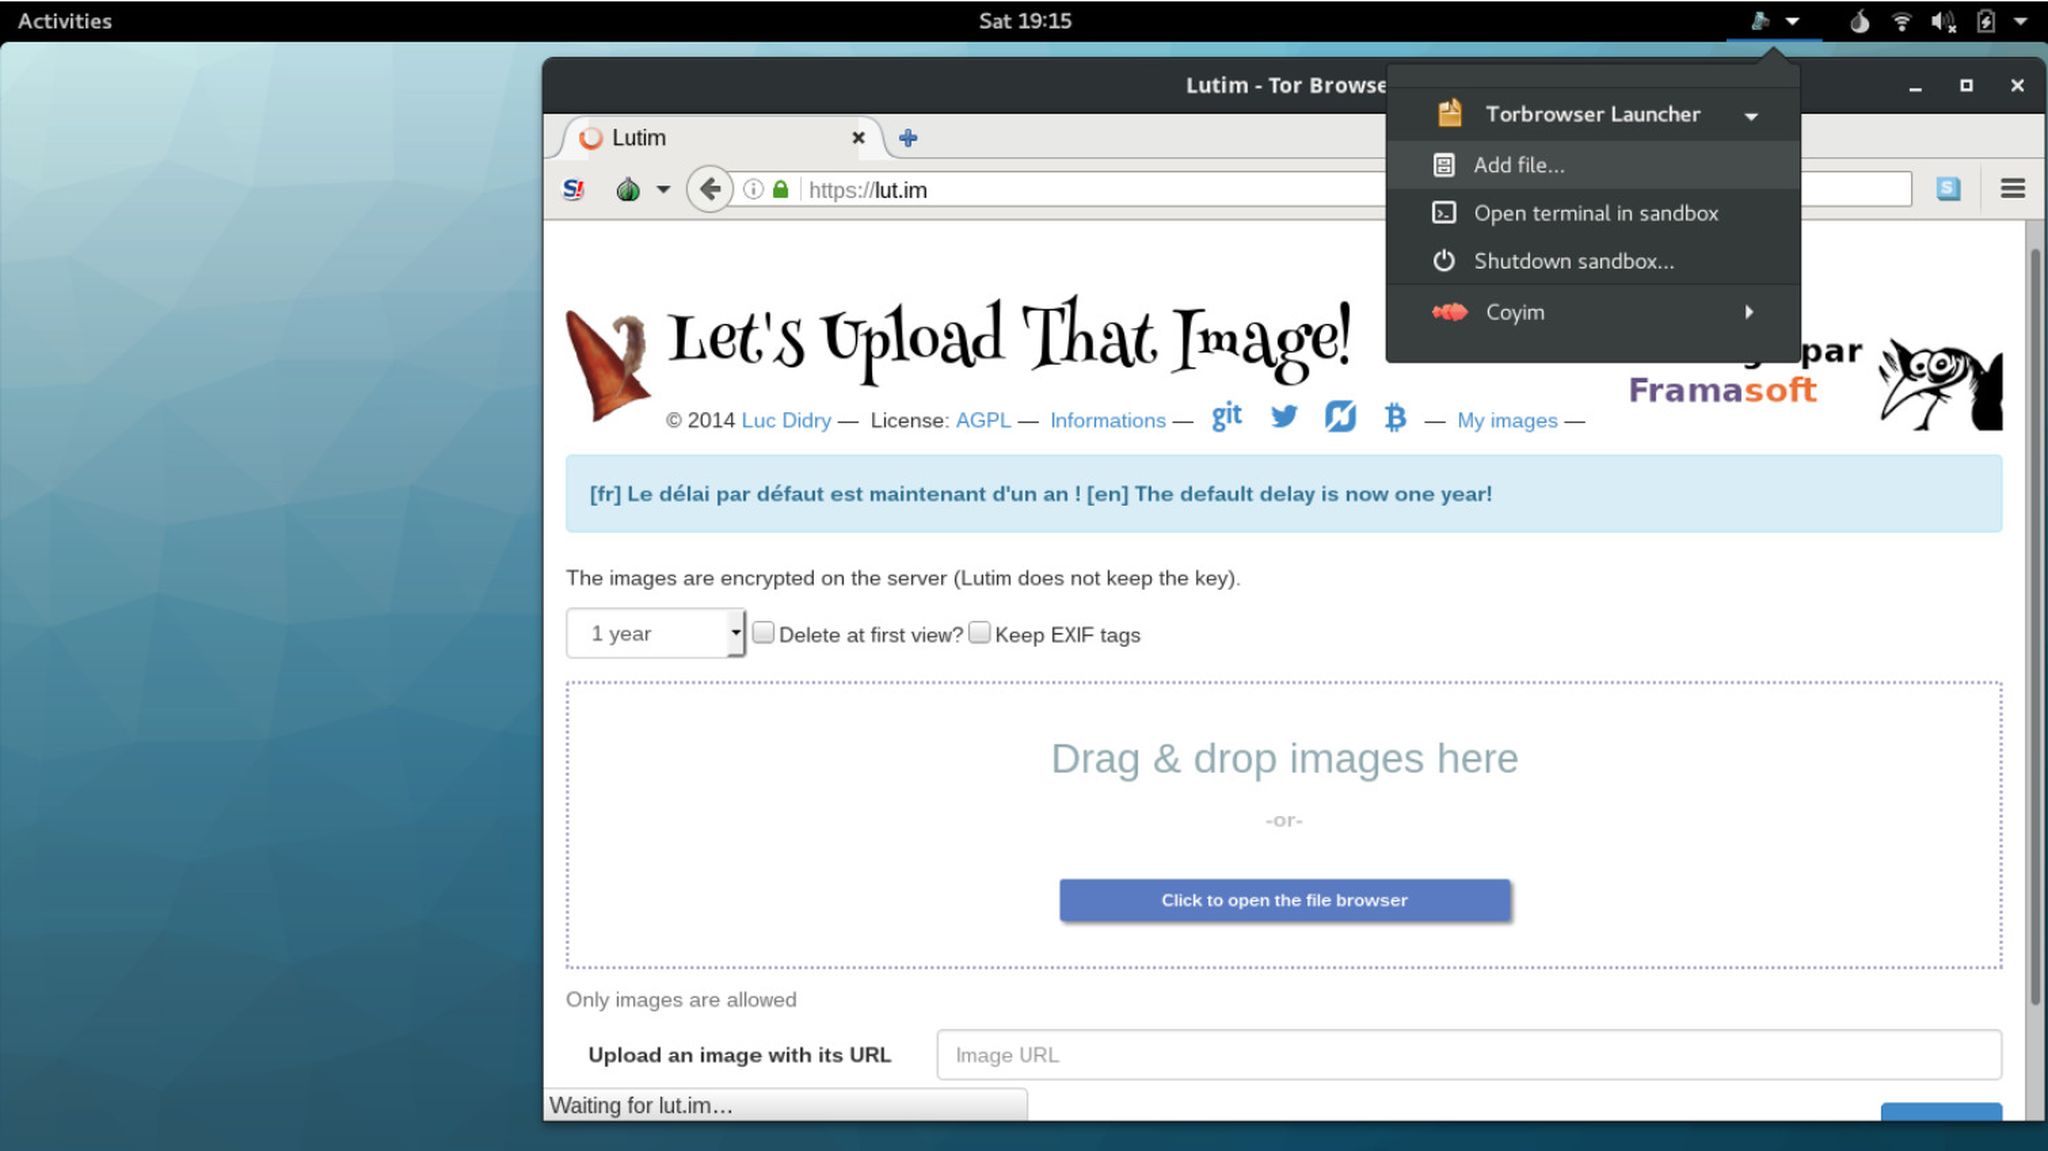Enable Delete at first view checkbox
This screenshot has width=2048, height=1151.
763,633
